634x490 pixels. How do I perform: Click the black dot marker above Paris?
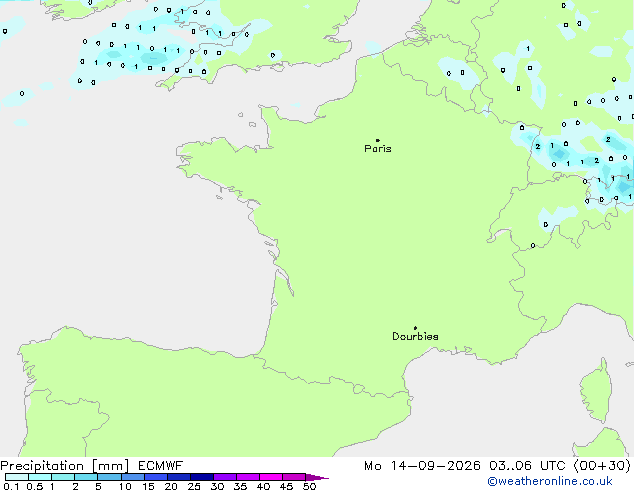click(378, 140)
